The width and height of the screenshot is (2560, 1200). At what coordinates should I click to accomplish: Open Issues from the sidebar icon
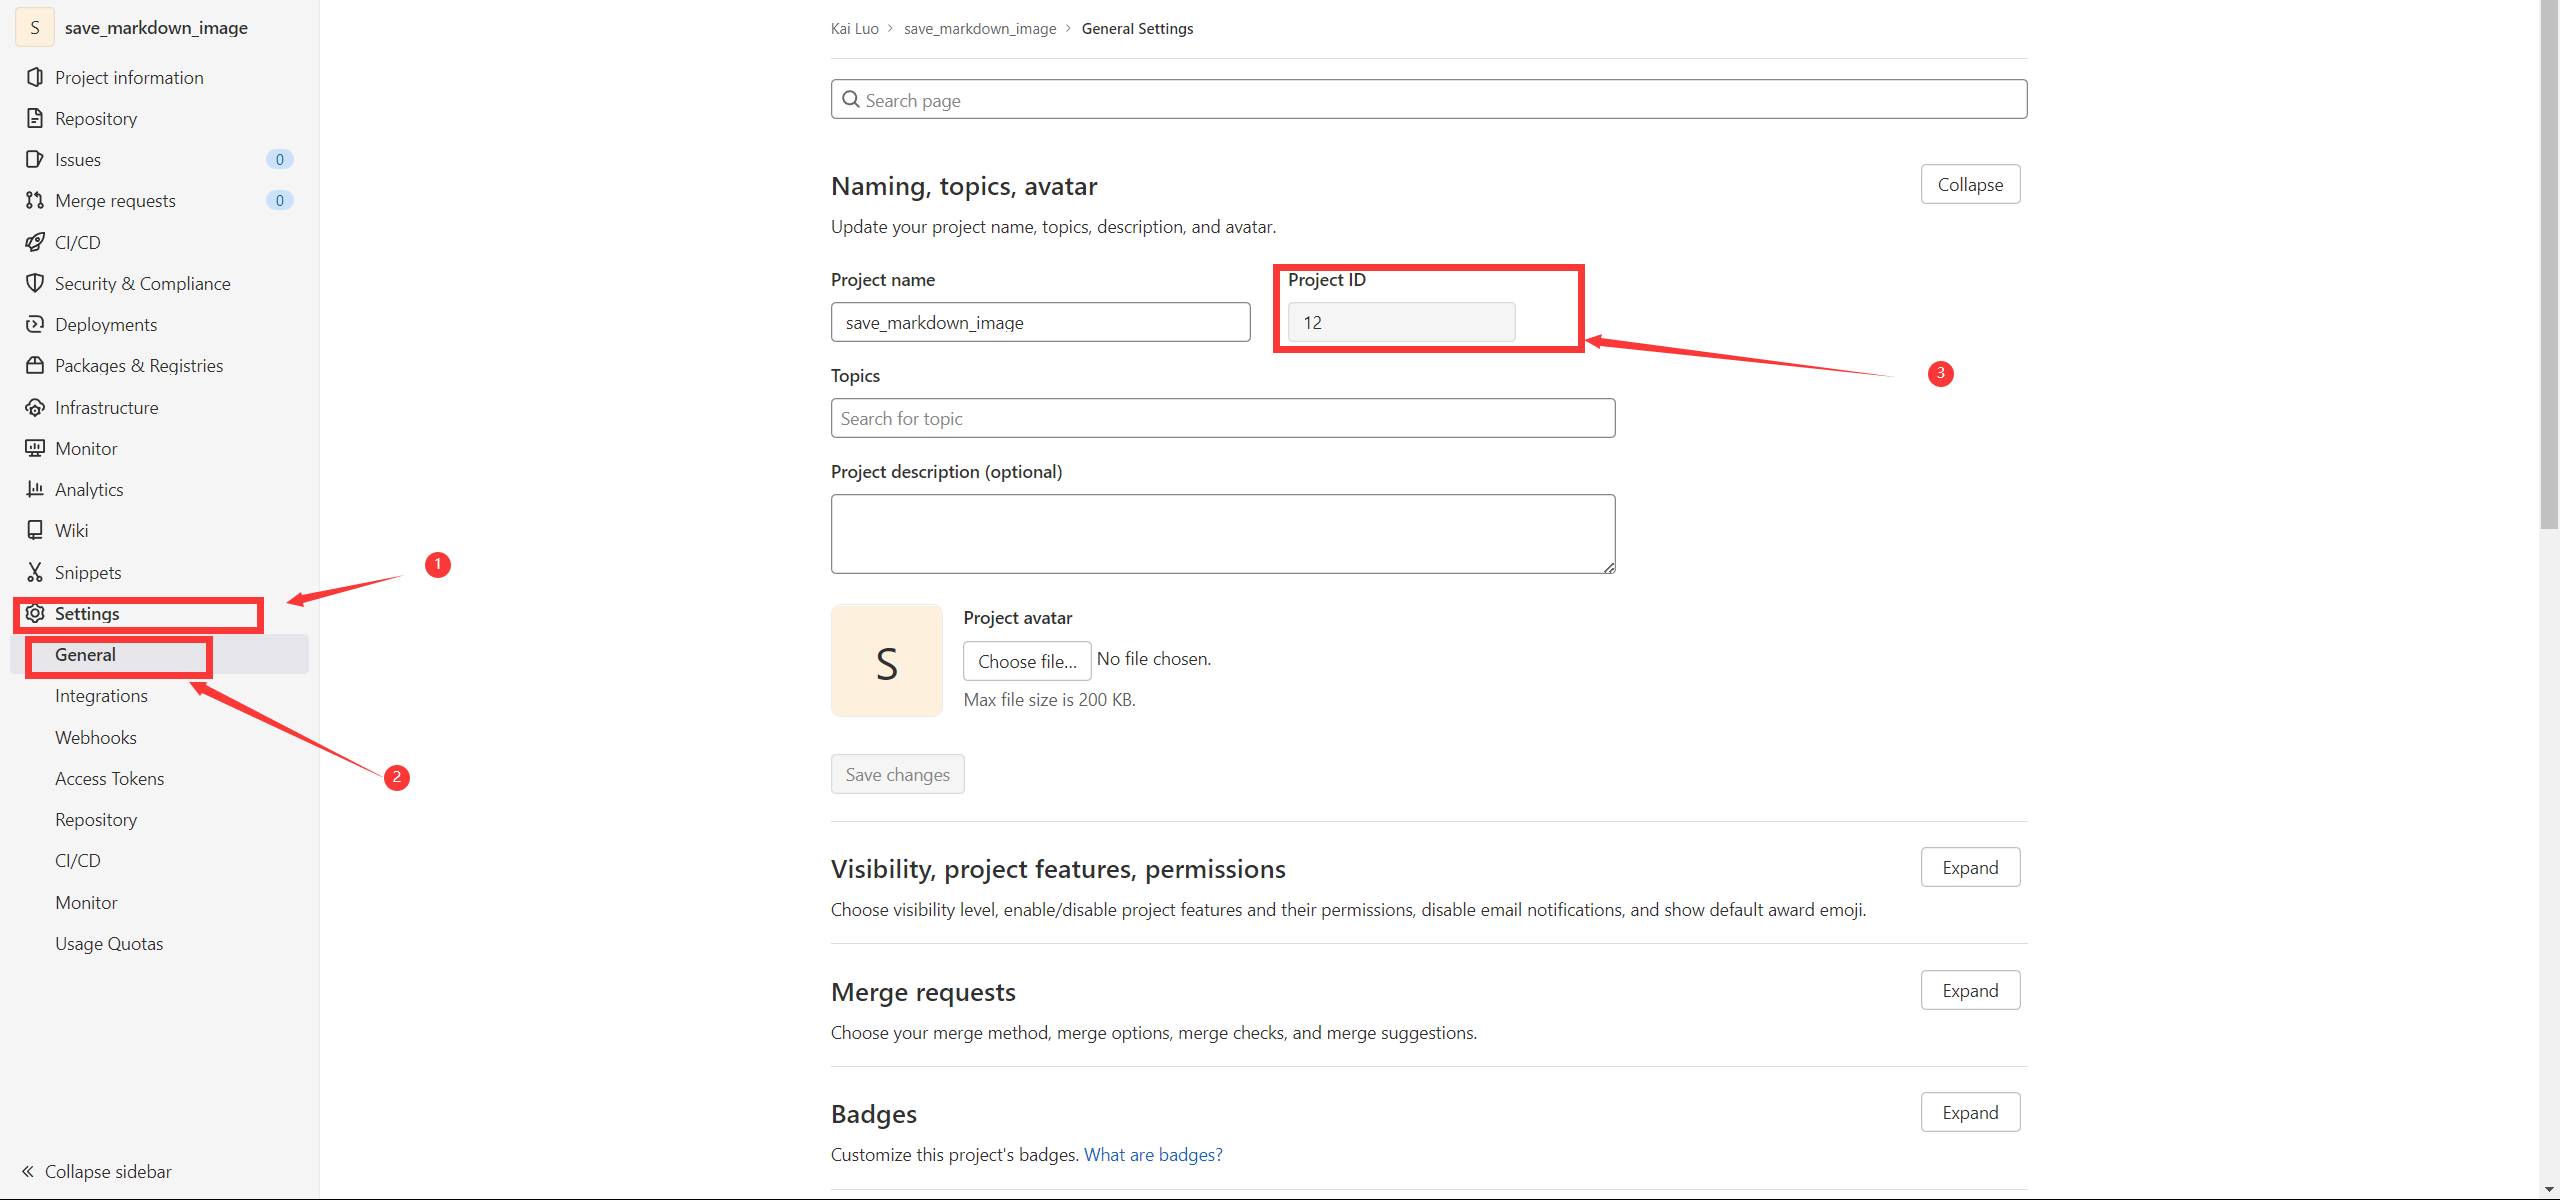[35, 159]
